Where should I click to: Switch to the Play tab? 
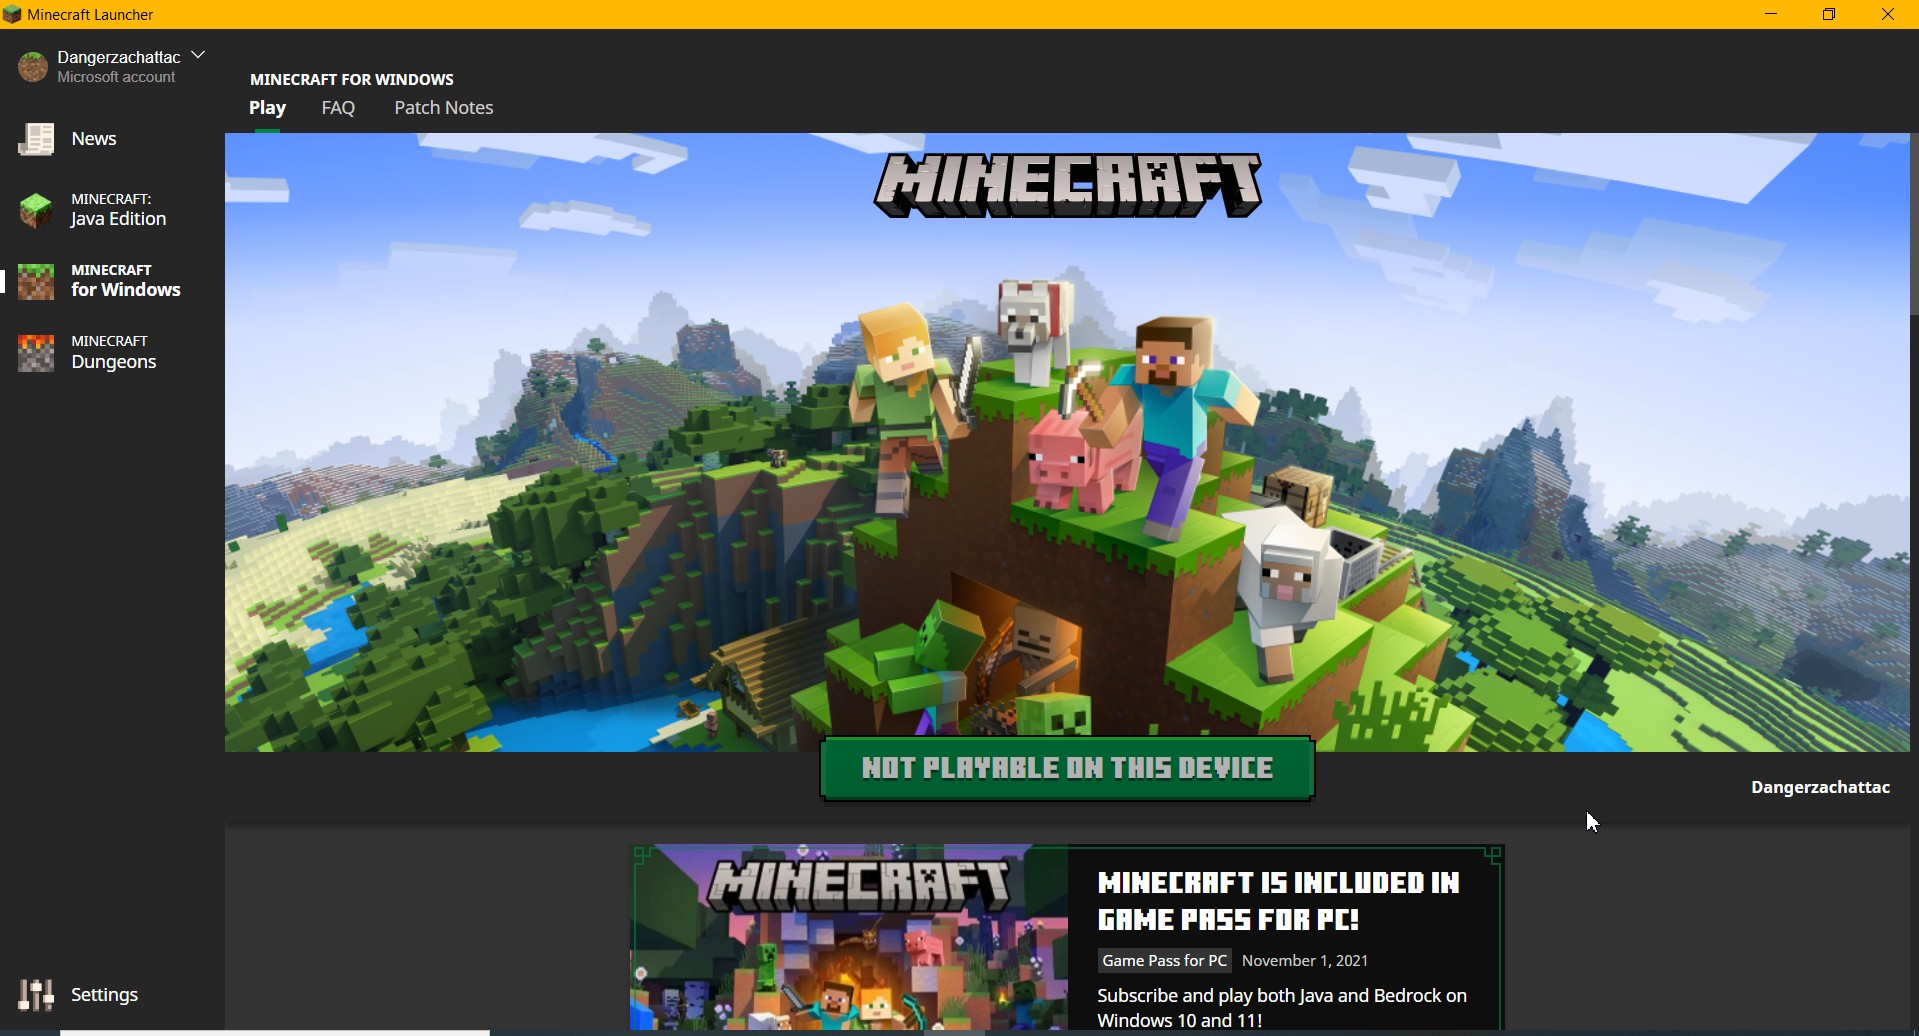pyautogui.click(x=267, y=108)
